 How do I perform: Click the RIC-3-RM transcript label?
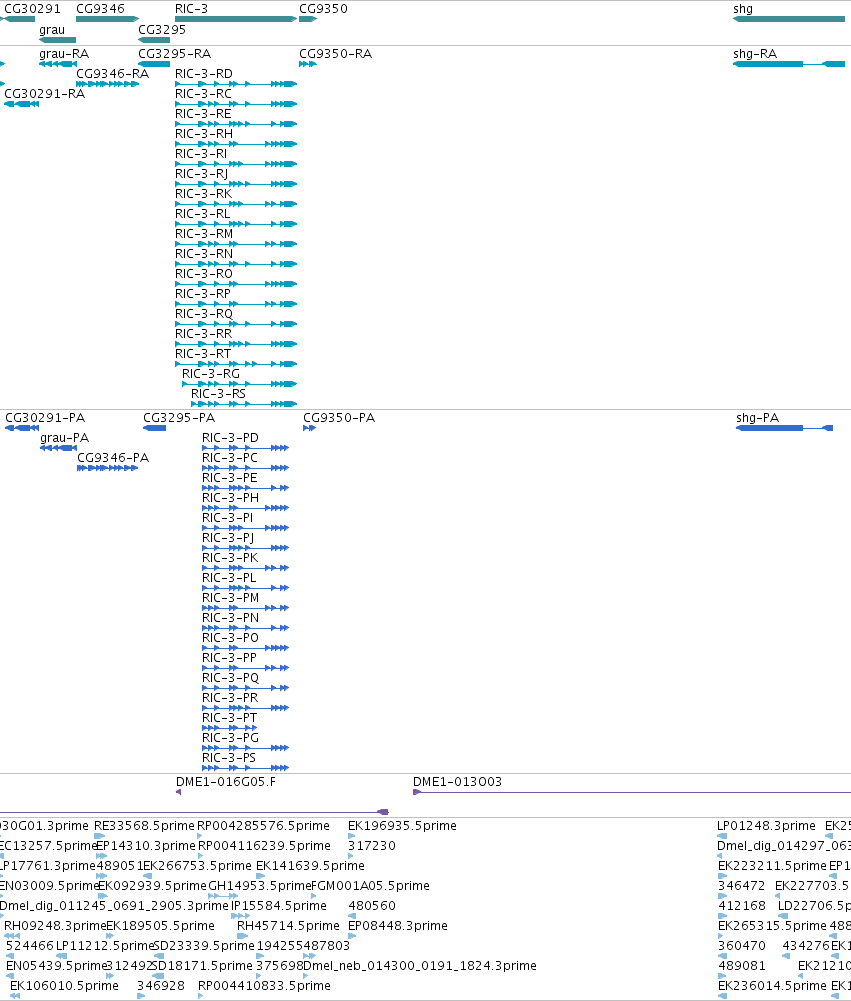204,234
